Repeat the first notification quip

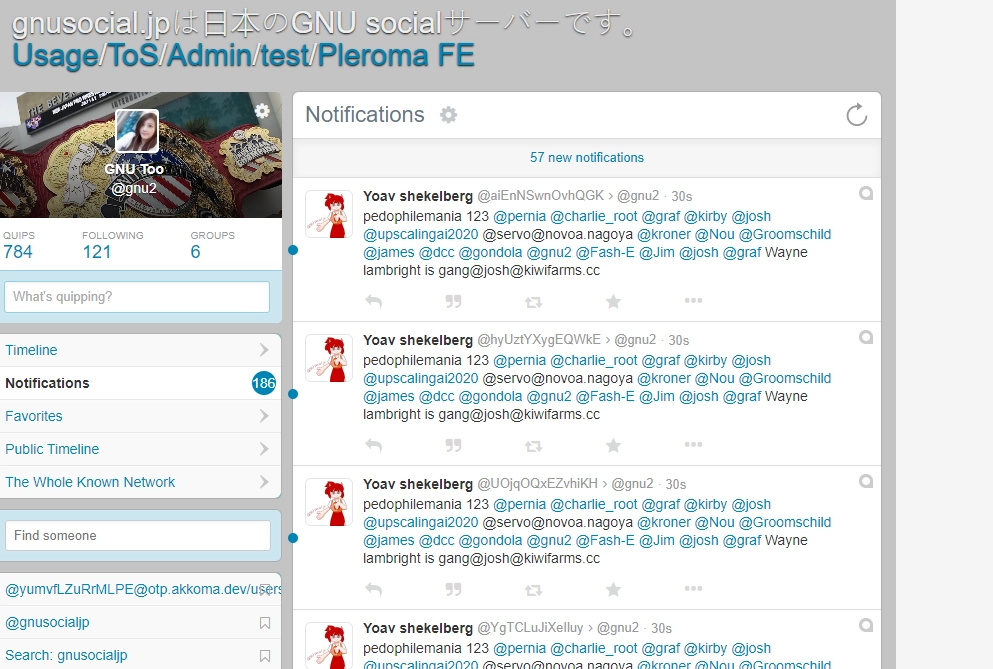(x=533, y=301)
